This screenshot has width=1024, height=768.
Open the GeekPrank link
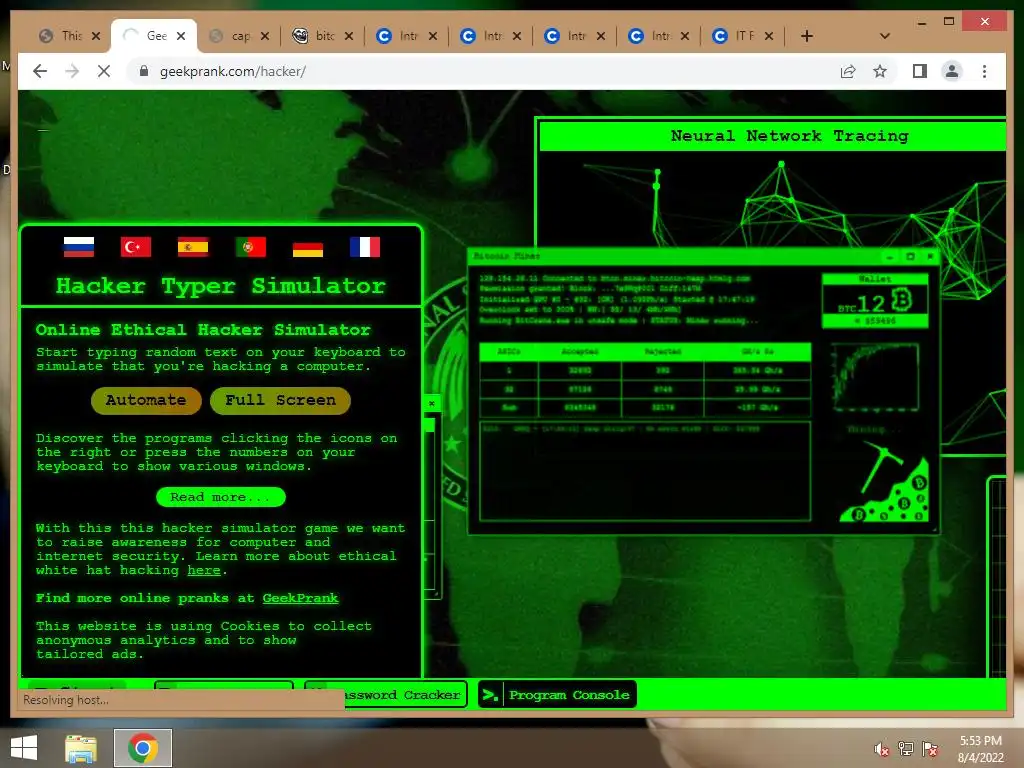[300, 598]
